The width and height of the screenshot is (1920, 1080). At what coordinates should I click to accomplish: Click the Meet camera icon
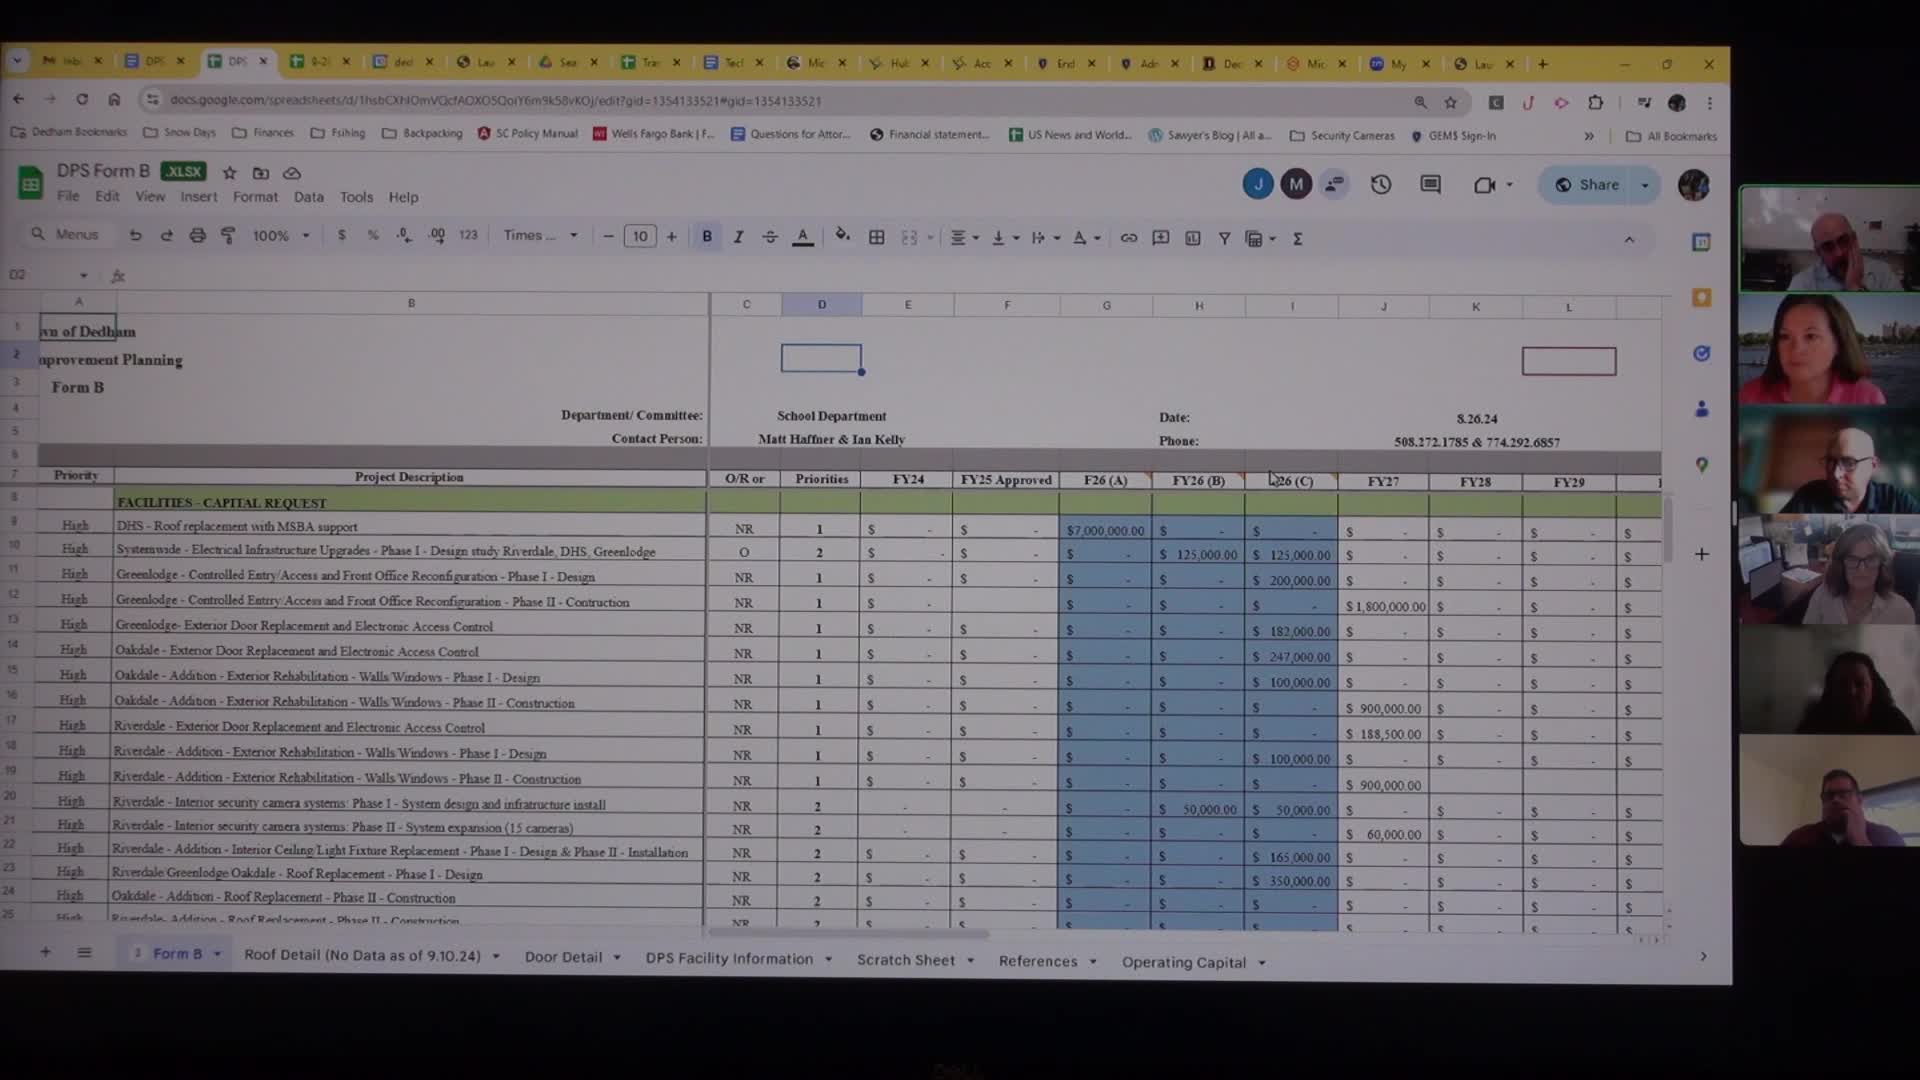click(x=1485, y=185)
